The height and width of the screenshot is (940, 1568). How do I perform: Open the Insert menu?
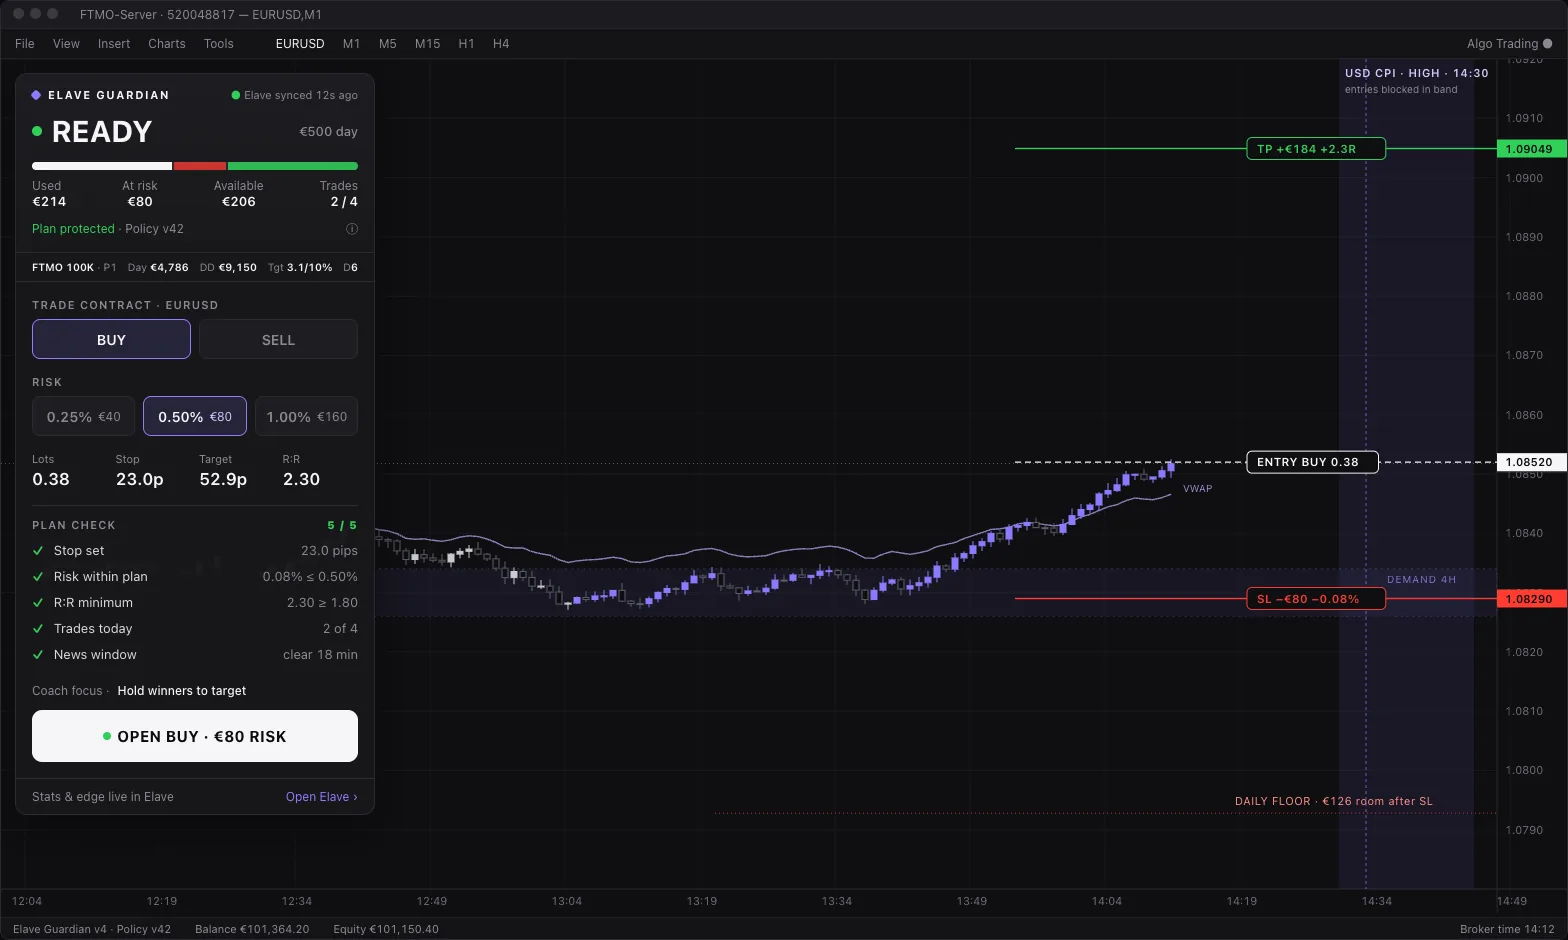pos(114,44)
